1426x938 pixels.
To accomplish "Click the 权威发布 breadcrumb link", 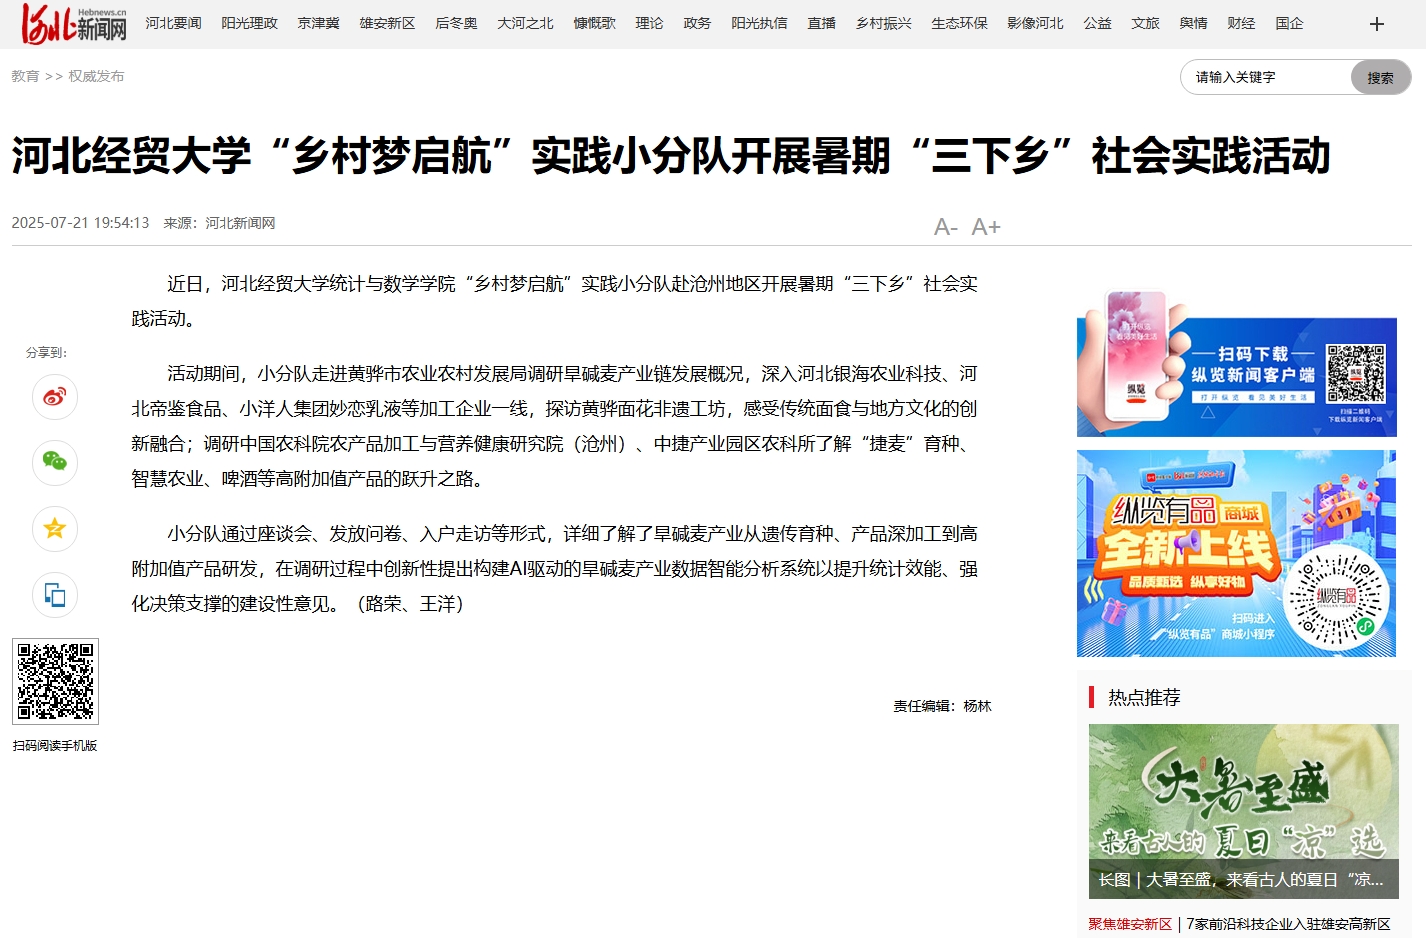I will 96,76.
